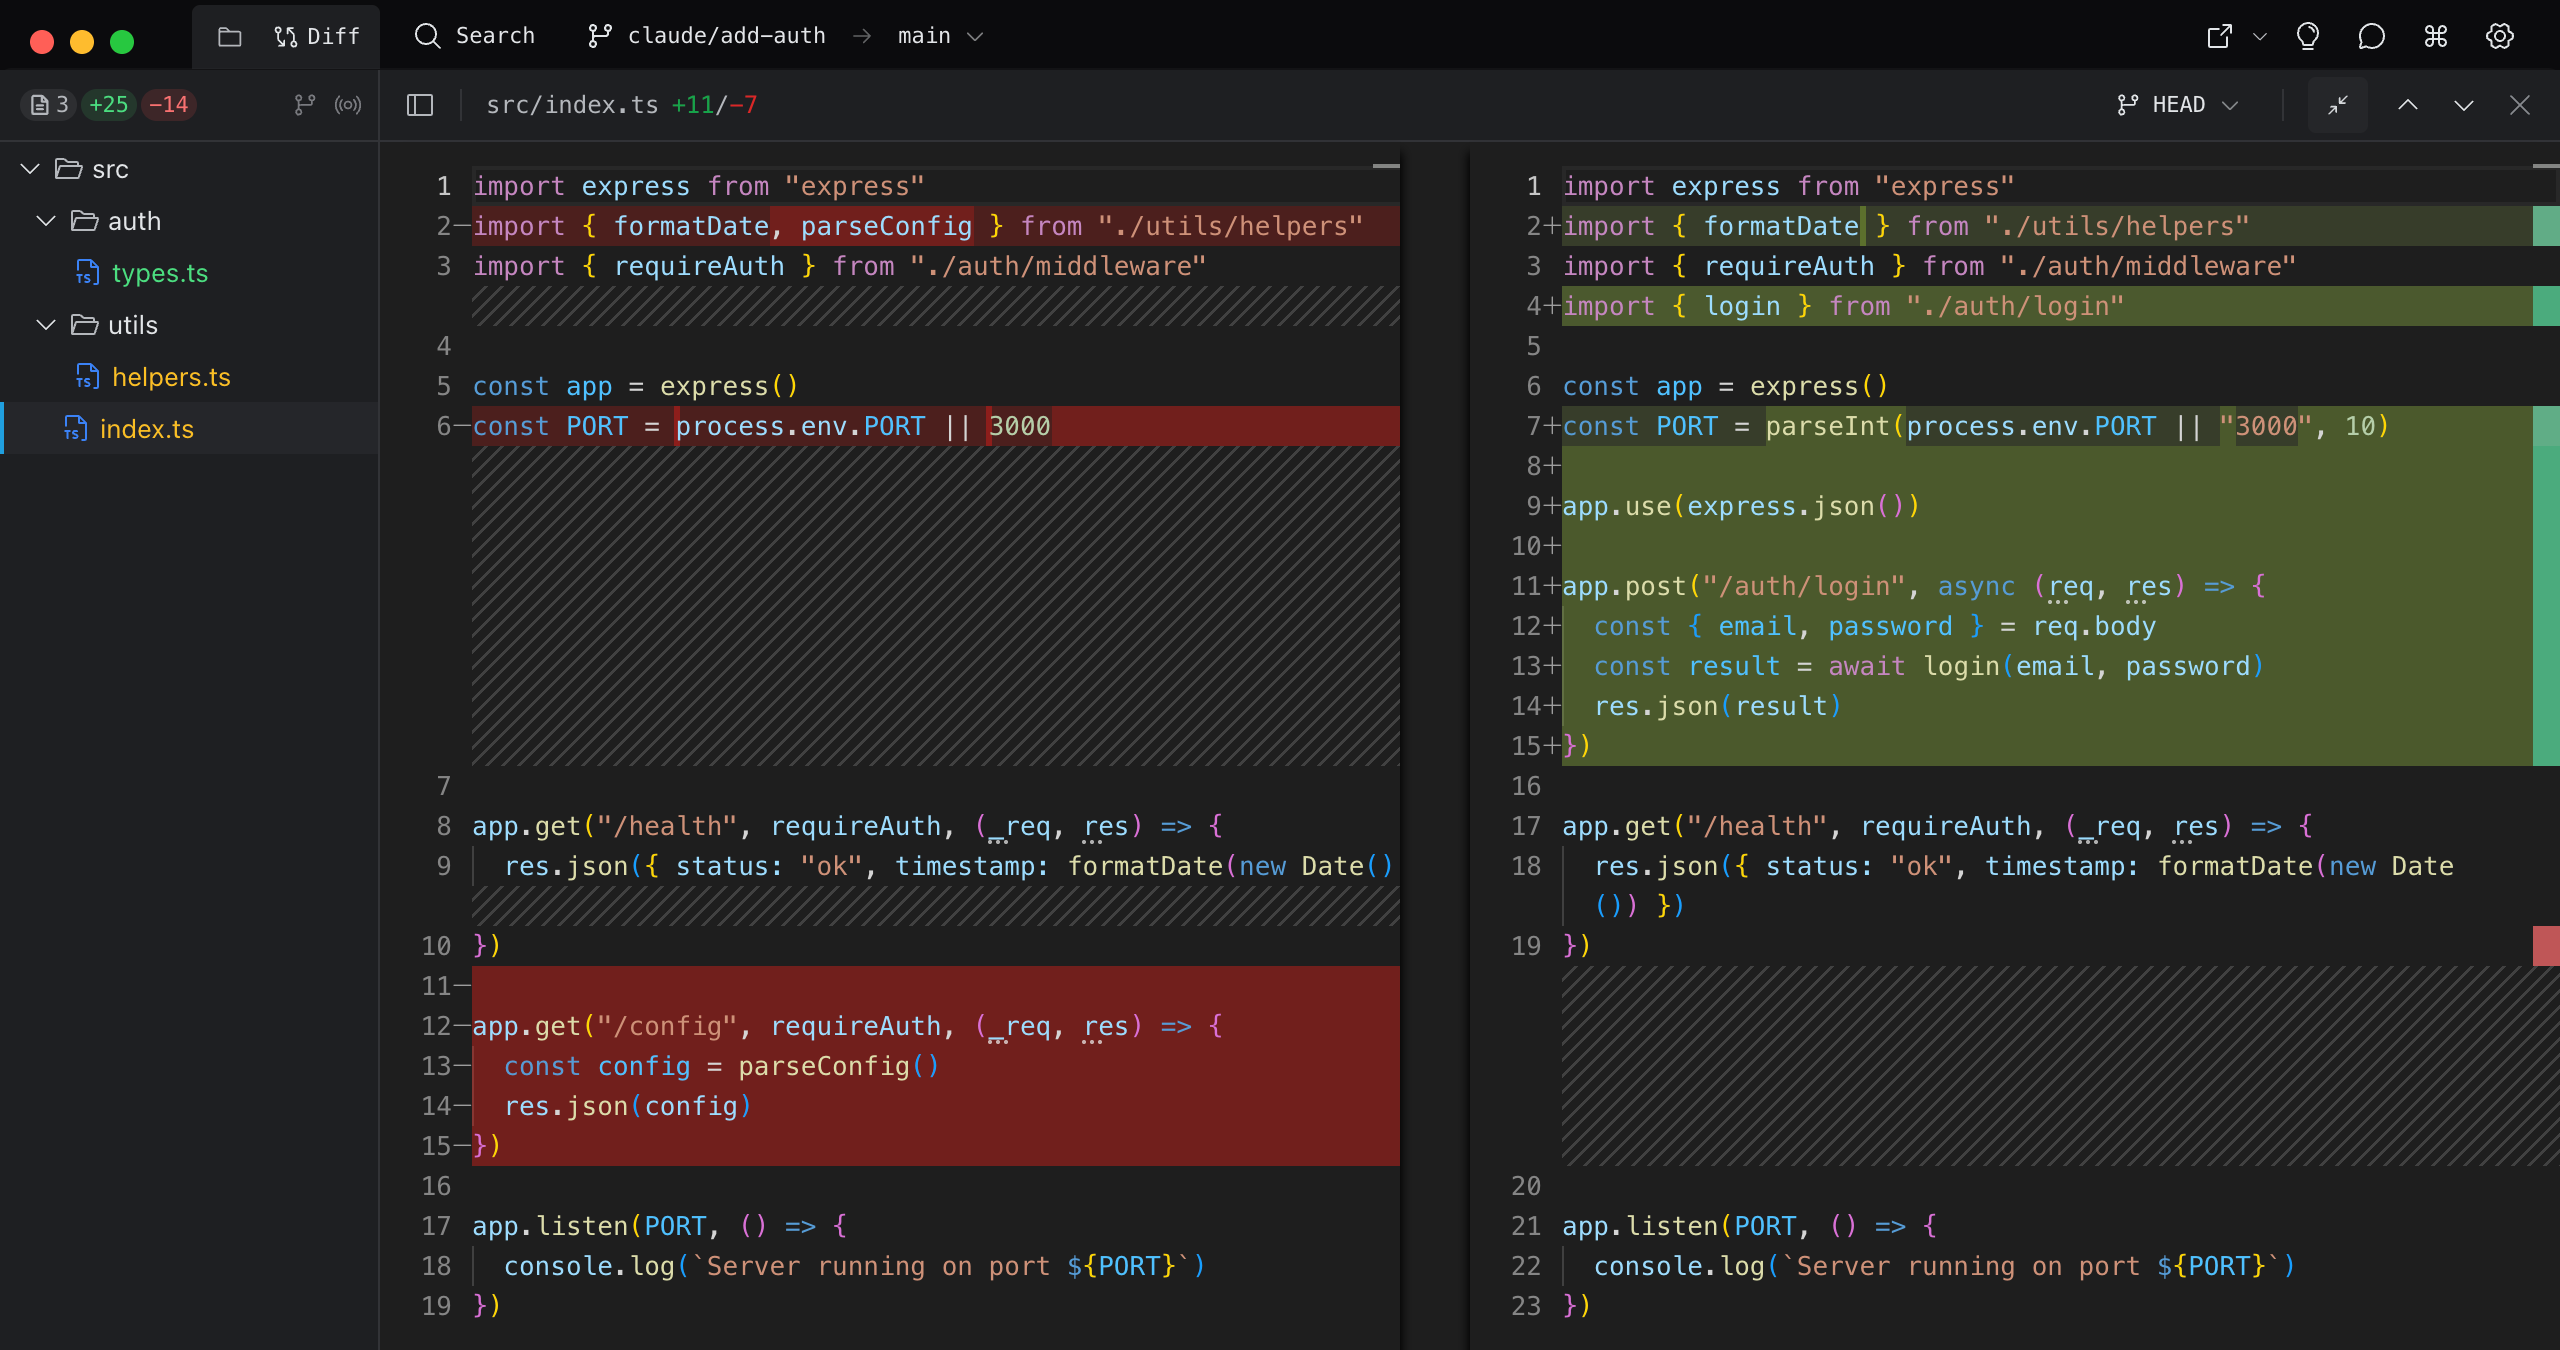Screen dimensions: 2560x1350
Task: Click the utils folder icon
Action: click(x=85, y=325)
